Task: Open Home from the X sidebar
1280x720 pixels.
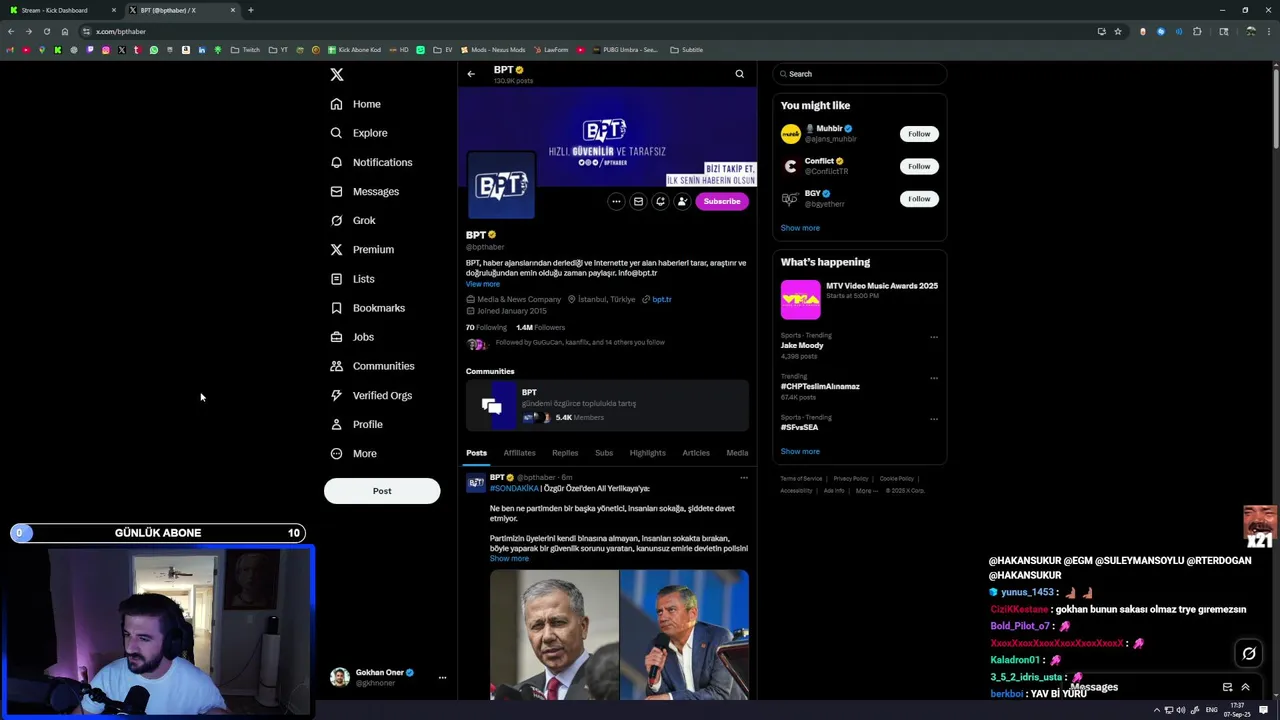Action: pyautogui.click(x=356, y=104)
